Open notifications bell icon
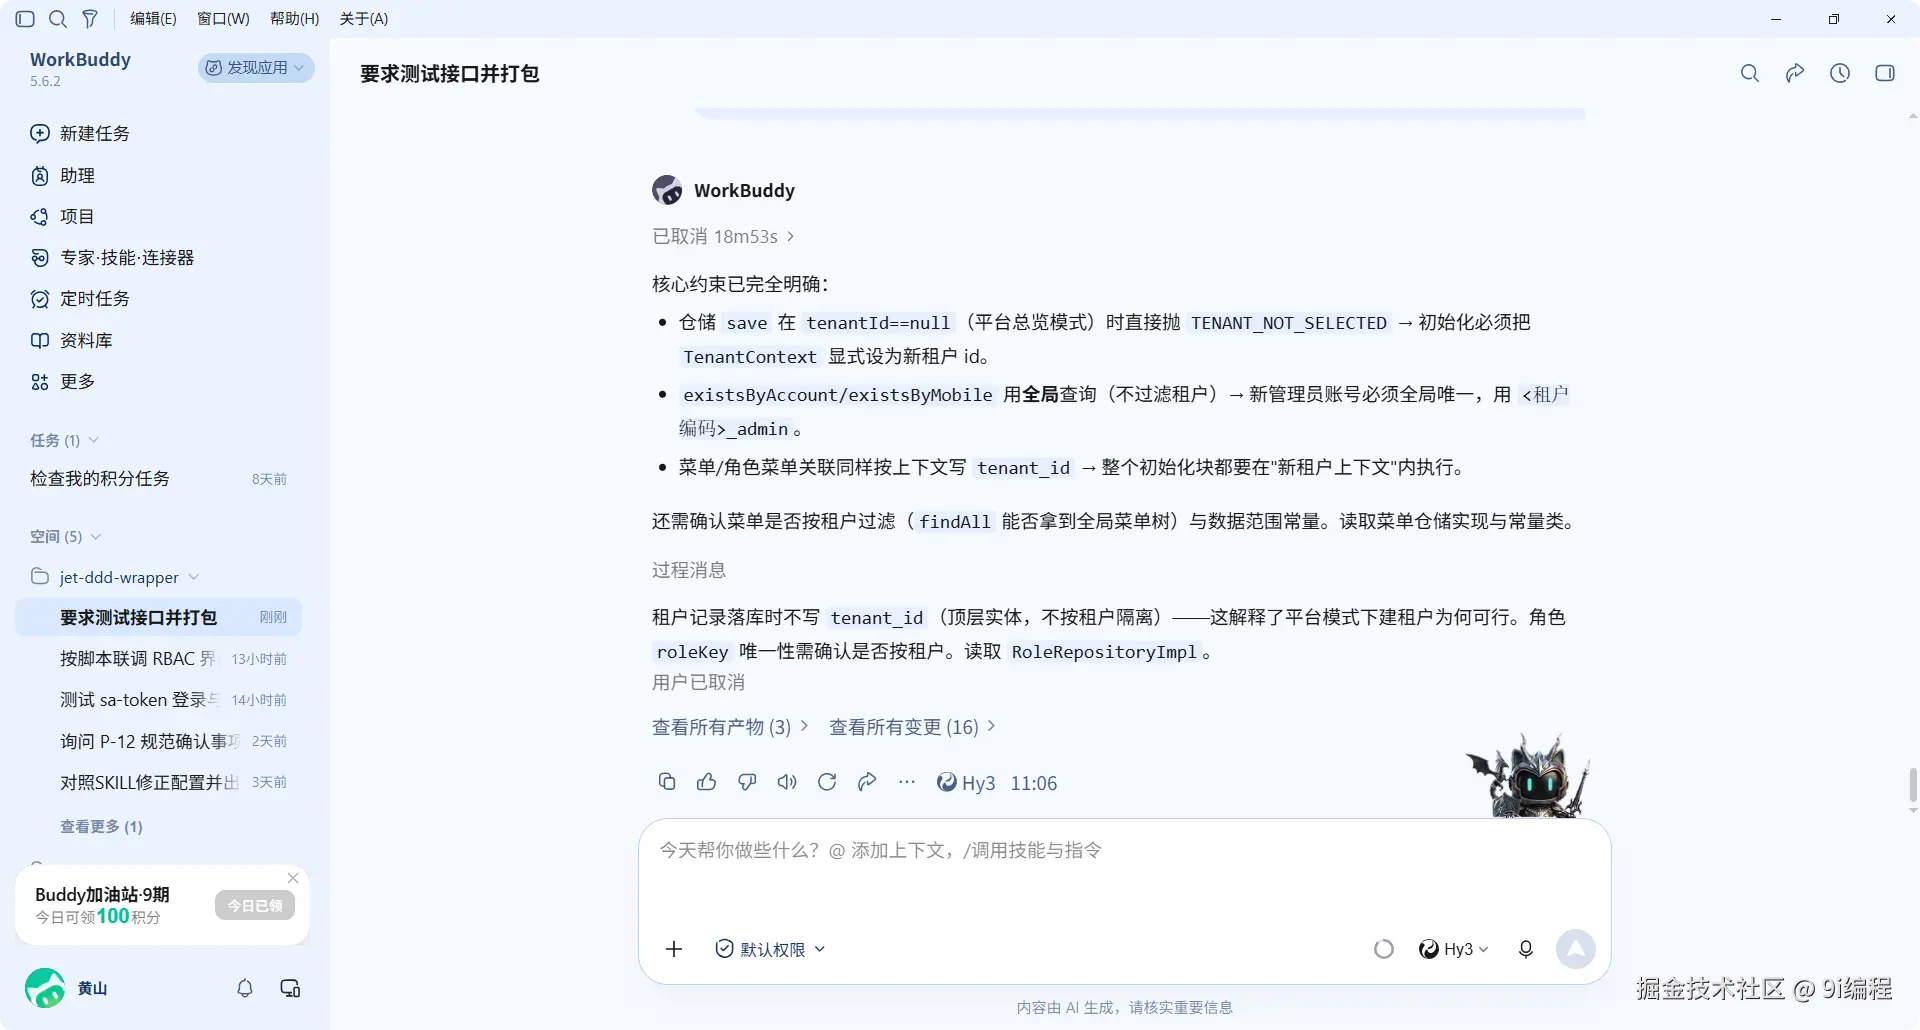 (x=245, y=988)
